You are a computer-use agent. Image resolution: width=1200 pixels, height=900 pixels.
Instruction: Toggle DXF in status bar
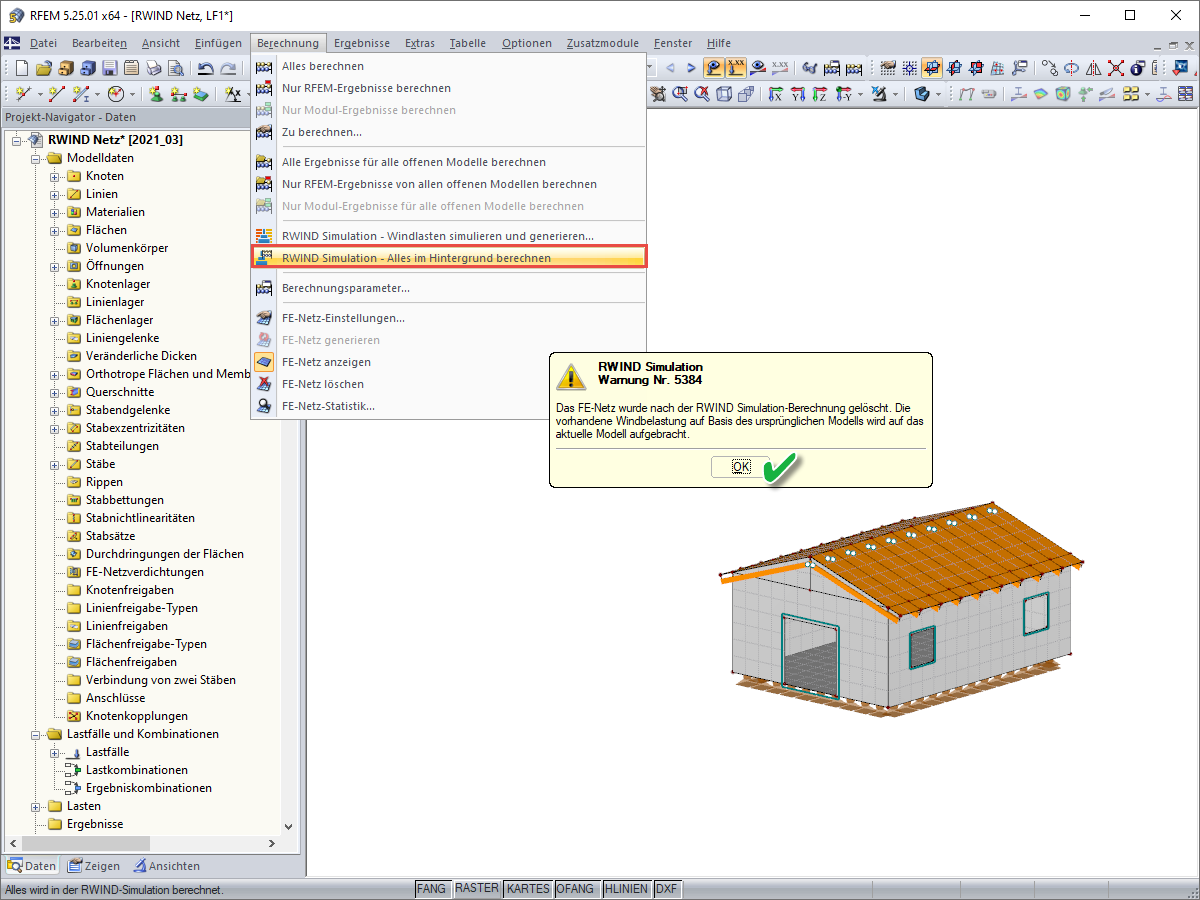coord(667,889)
